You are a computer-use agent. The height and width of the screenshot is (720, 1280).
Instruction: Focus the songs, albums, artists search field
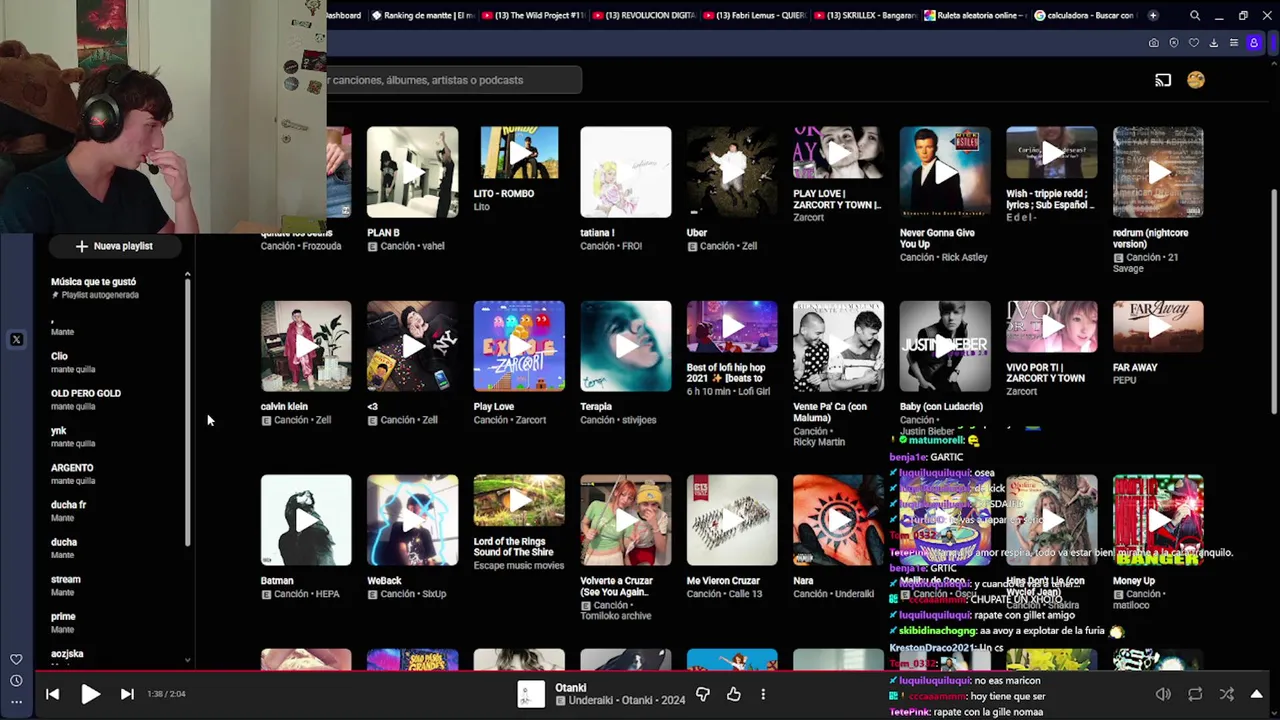click(x=454, y=80)
